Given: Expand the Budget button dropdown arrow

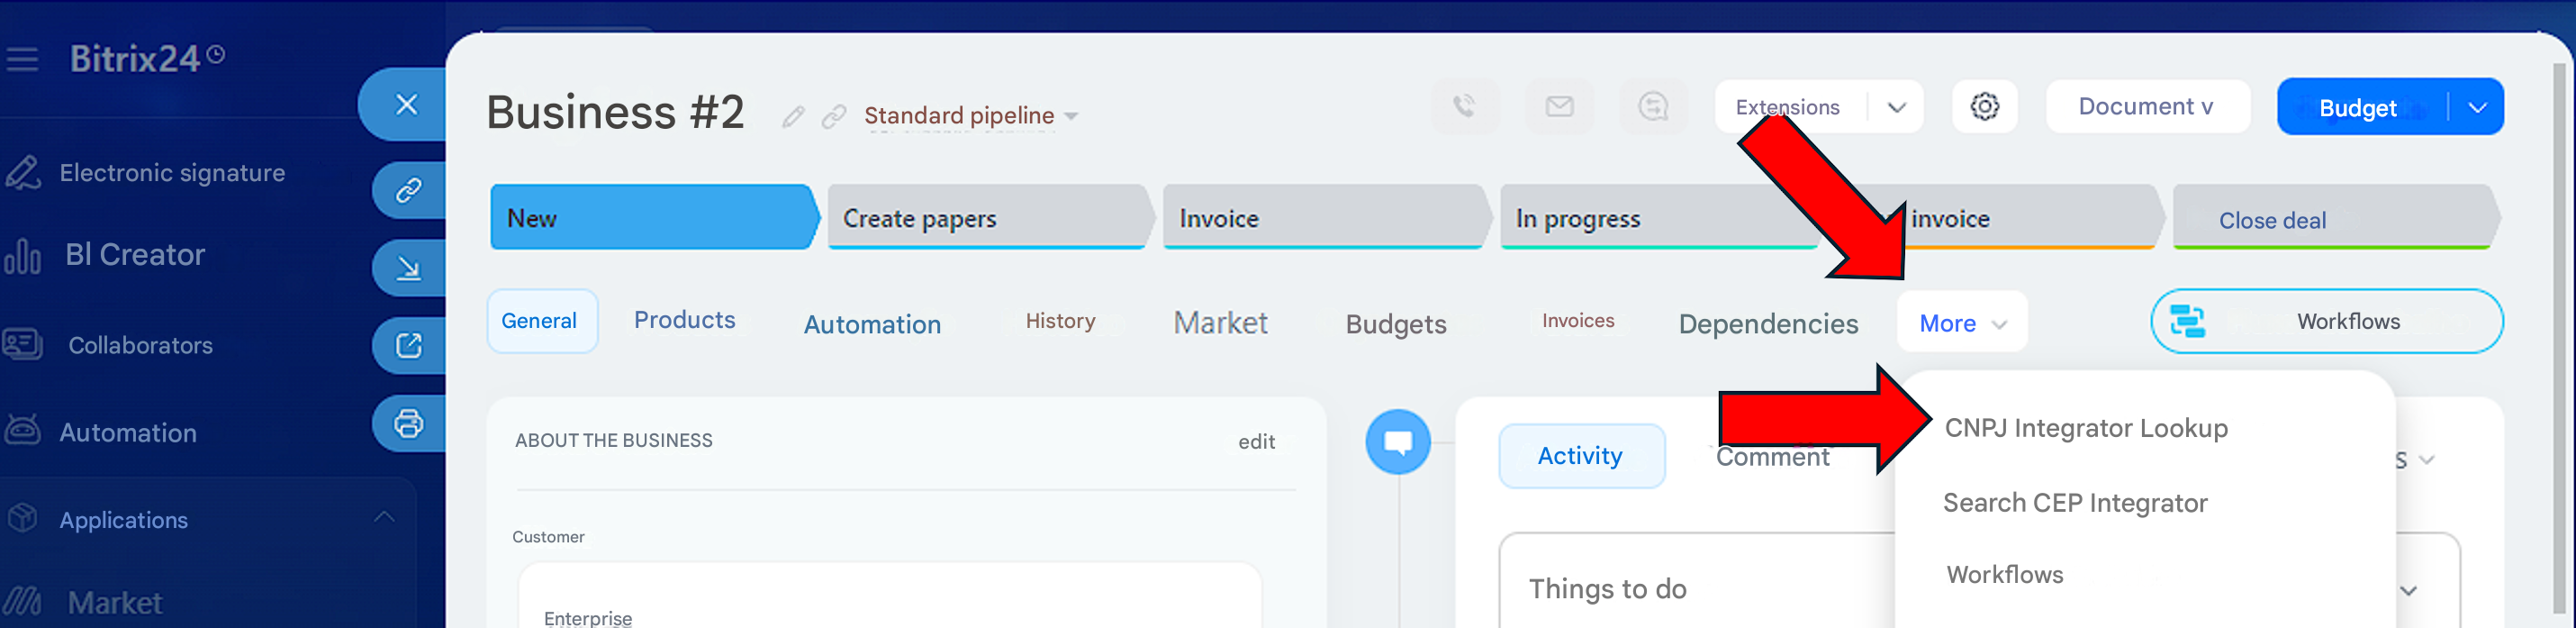Looking at the screenshot, I should point(2477,107).
